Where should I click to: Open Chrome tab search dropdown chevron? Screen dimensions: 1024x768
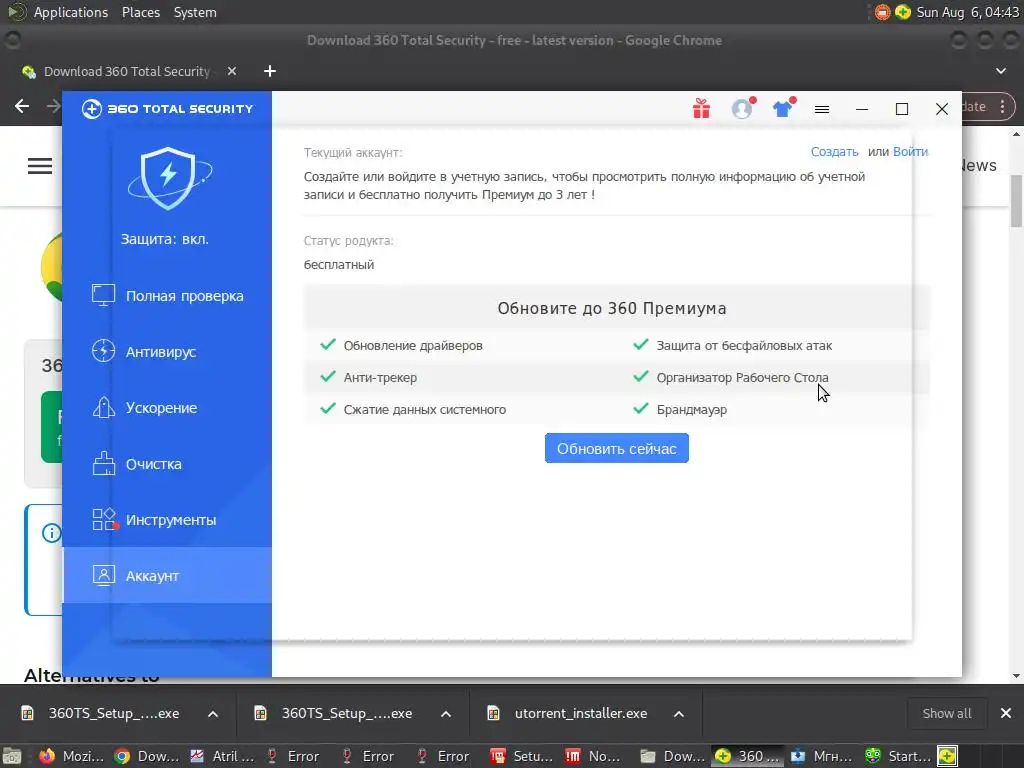(x=1000, y=71)
